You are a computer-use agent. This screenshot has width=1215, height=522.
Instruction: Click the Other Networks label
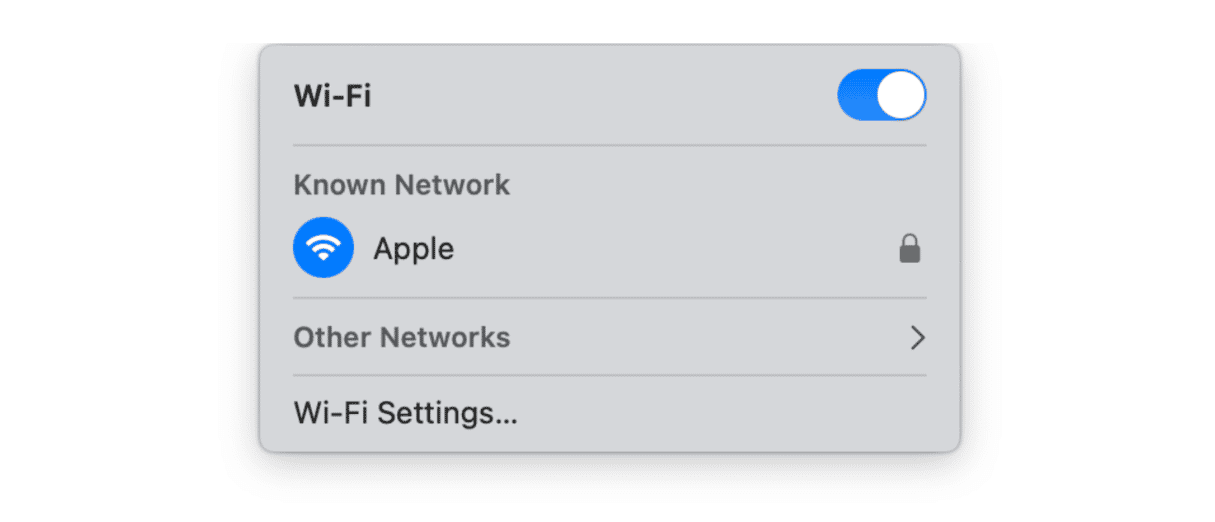(401, 338)
